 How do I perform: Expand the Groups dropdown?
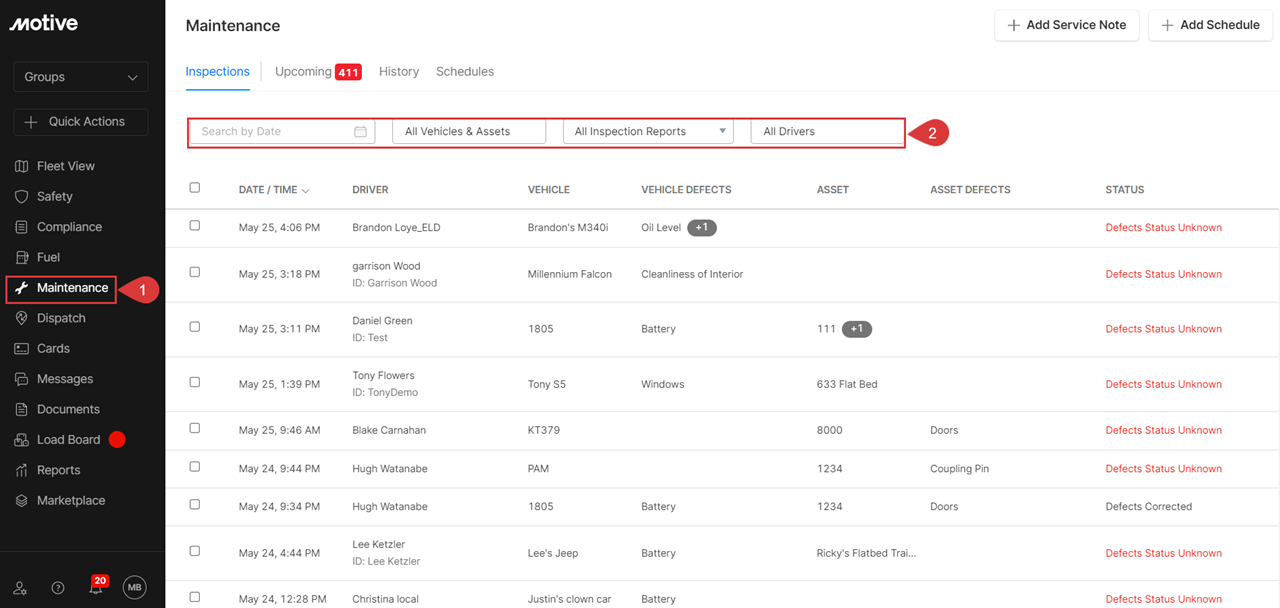(81, 77)
